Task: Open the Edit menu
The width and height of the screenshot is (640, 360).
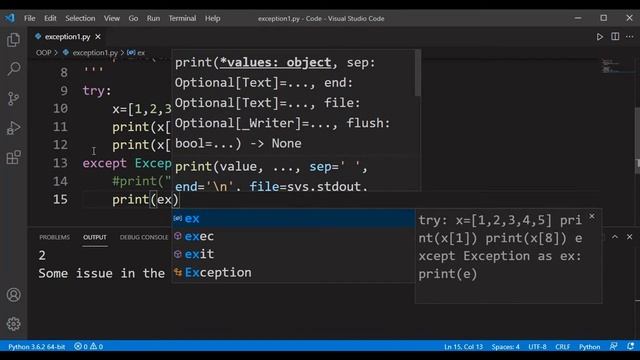Action: 50,18
